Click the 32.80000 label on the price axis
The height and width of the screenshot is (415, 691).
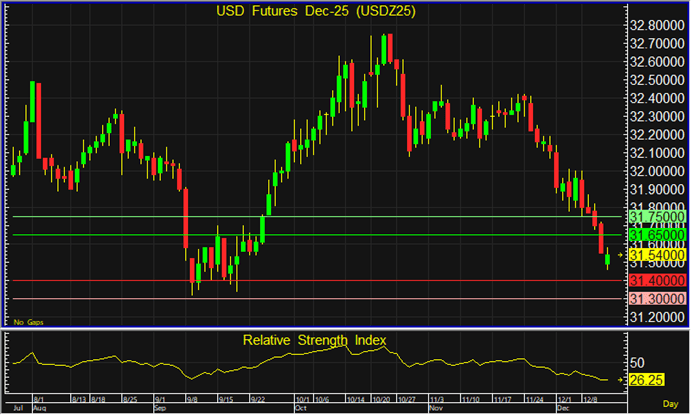(x=655, y=25)
